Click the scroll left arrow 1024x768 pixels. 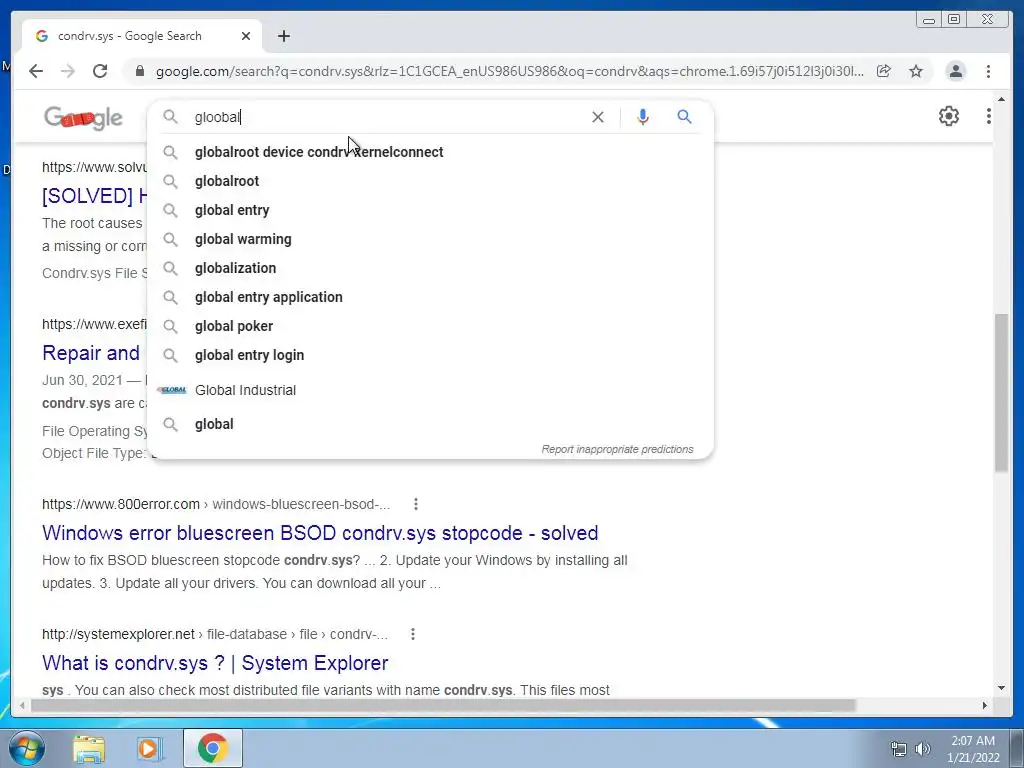point(22,705)
